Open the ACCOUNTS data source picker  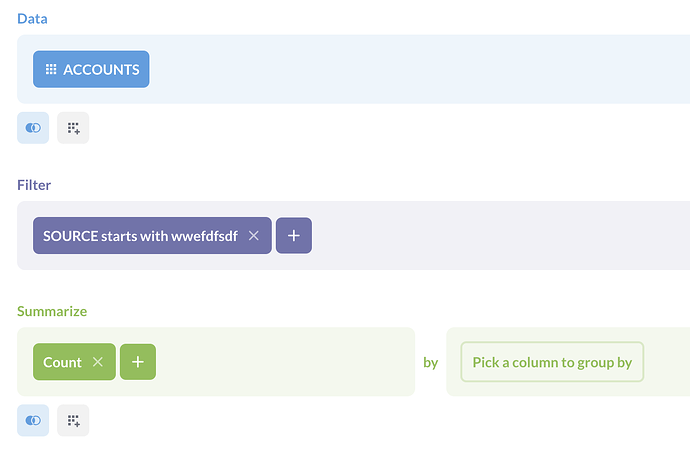[x=101, y=70]
